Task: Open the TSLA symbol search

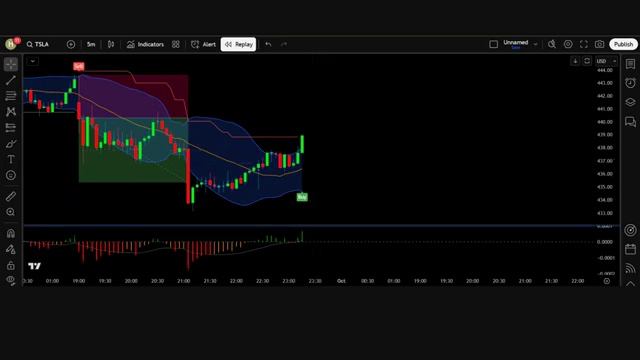Action: (38, 44)
